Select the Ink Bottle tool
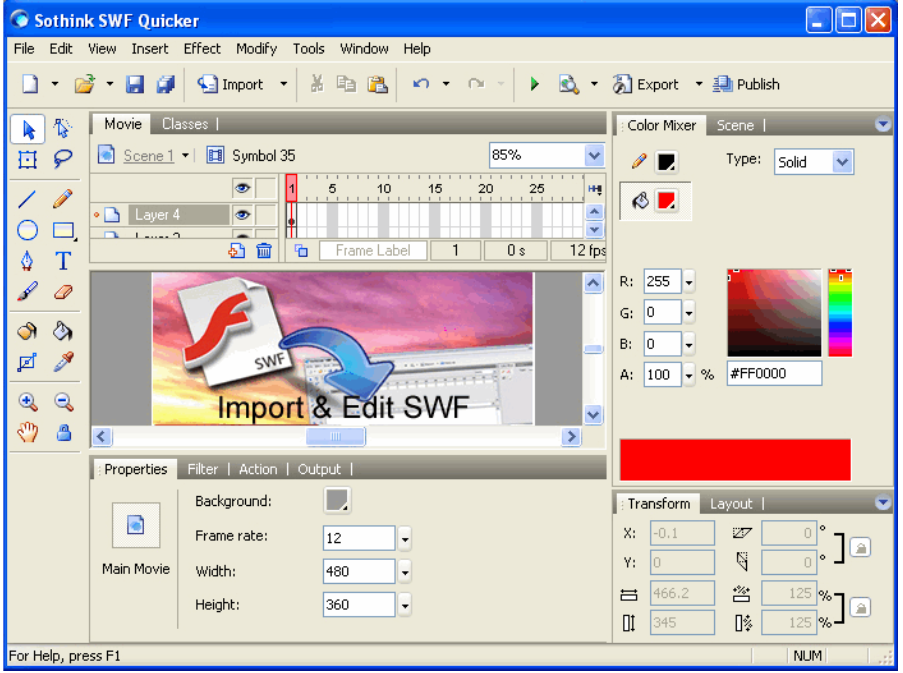 click(28, 332)
